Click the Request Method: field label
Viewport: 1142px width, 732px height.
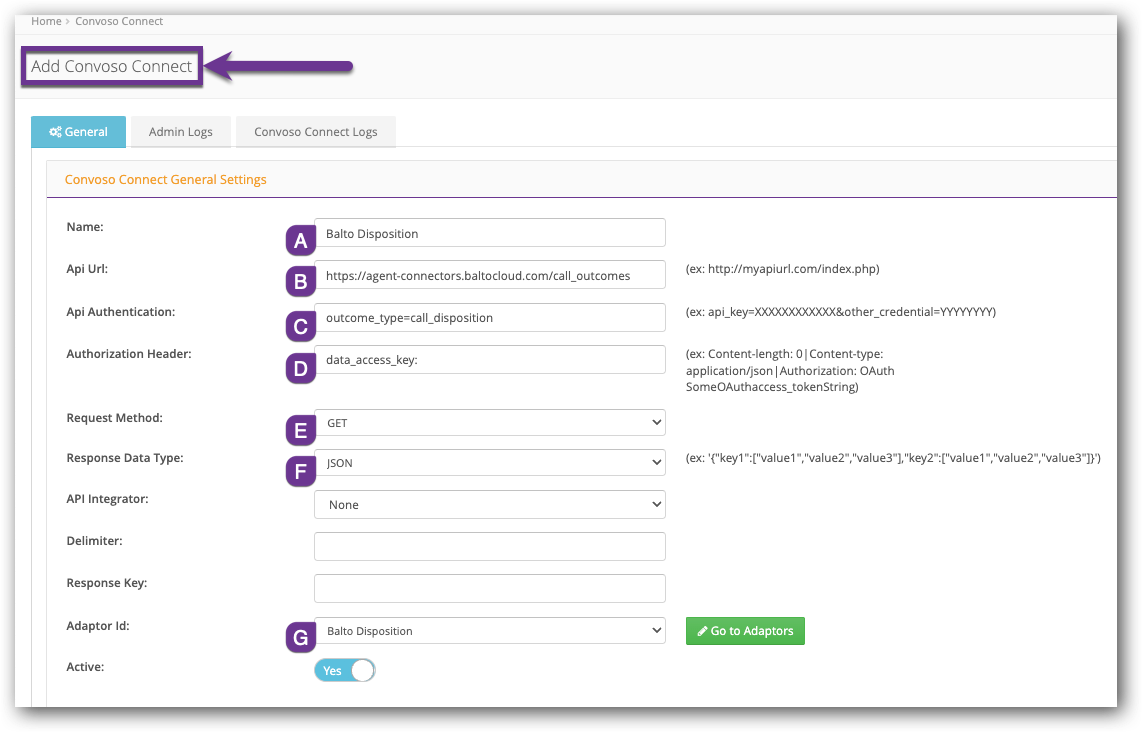pyautogui.click(x=114, y=418)
